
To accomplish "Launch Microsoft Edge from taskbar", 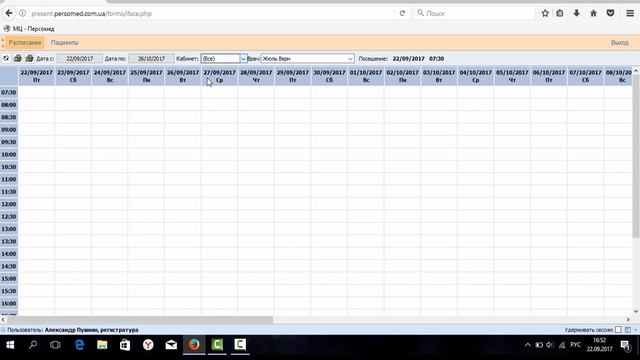I will (79, 345).
